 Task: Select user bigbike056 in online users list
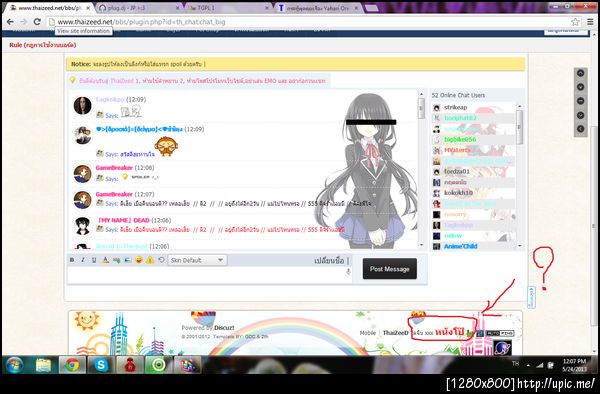point(460,139)
